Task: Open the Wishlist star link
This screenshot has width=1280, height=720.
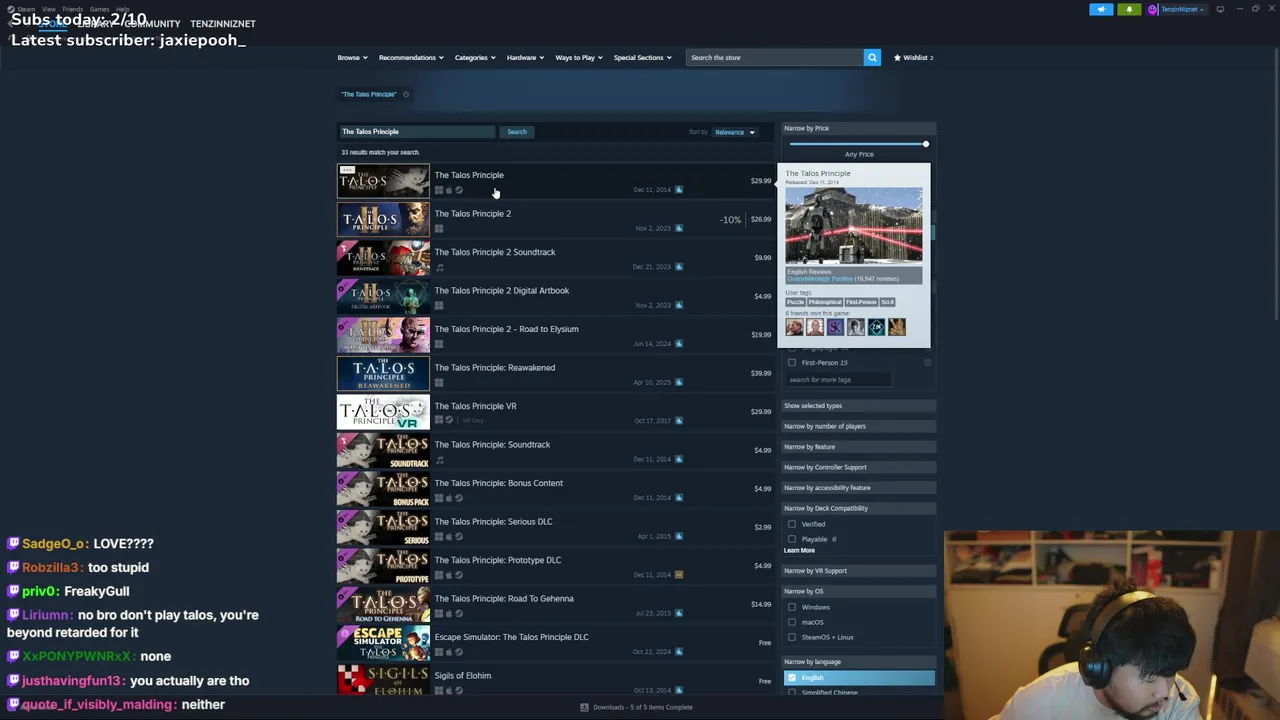Action: (x=913, y=57)
